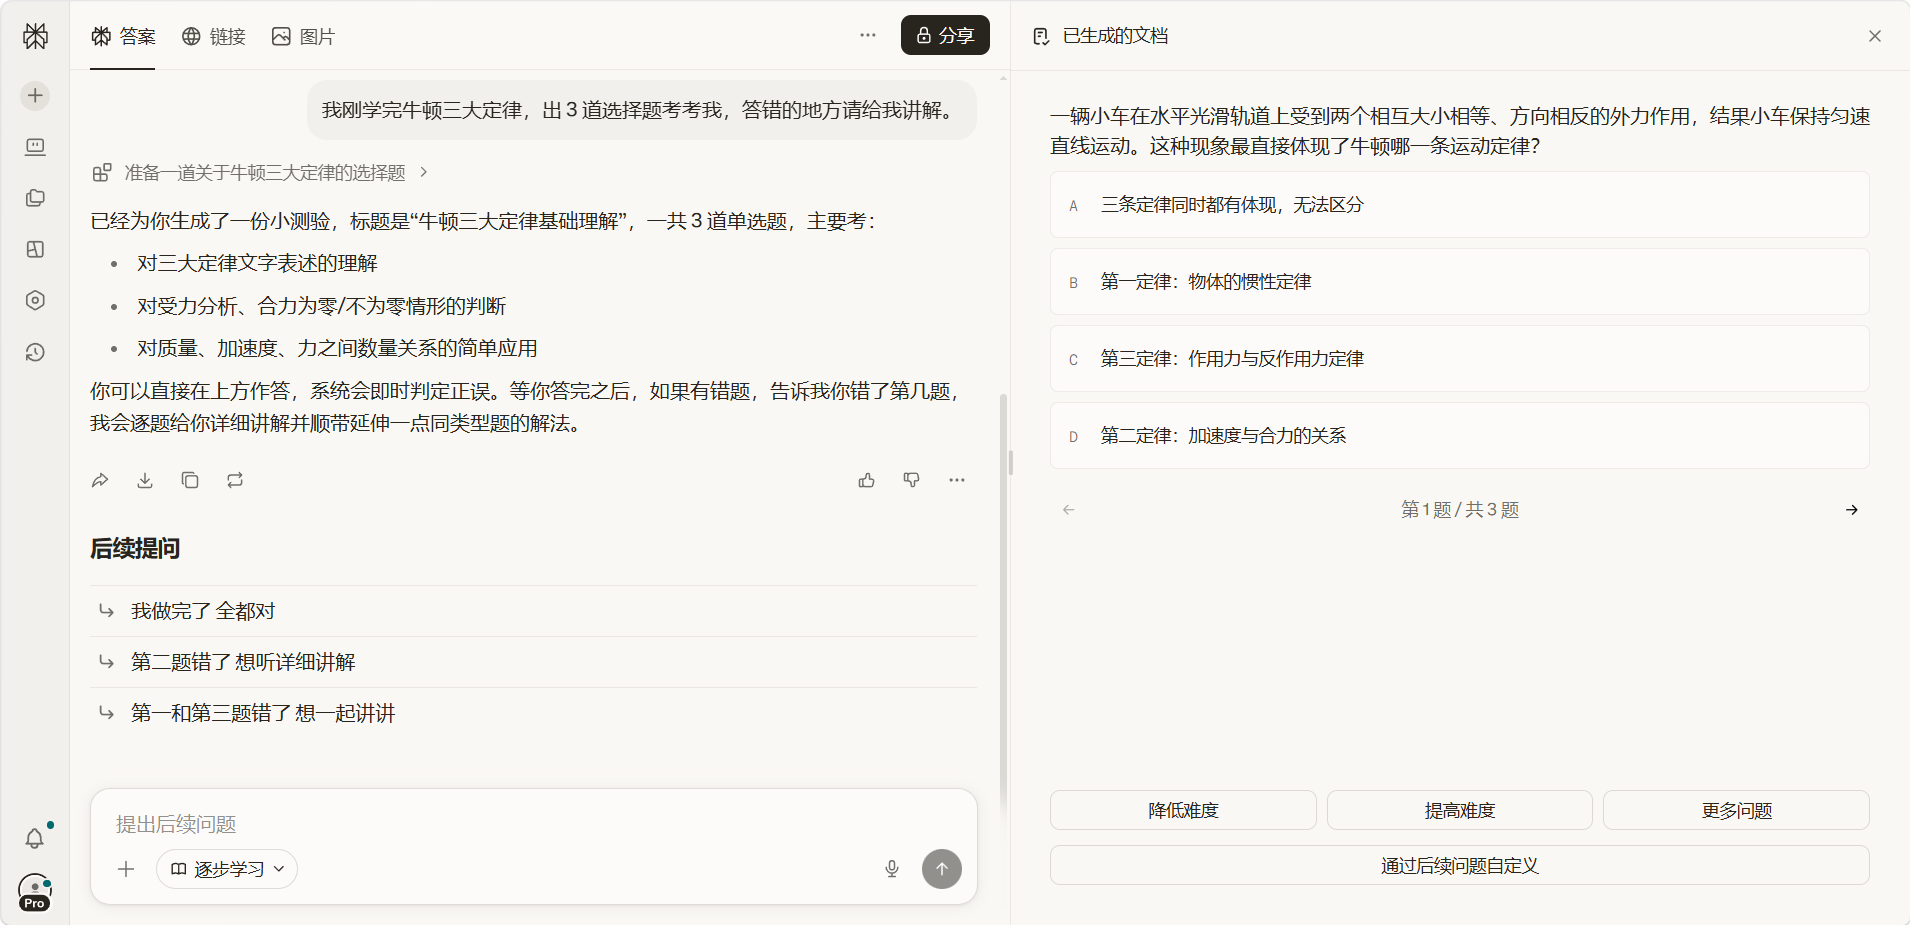Open the library stacked pages sidebar icon
The image size is (1910, 925).
35,198
